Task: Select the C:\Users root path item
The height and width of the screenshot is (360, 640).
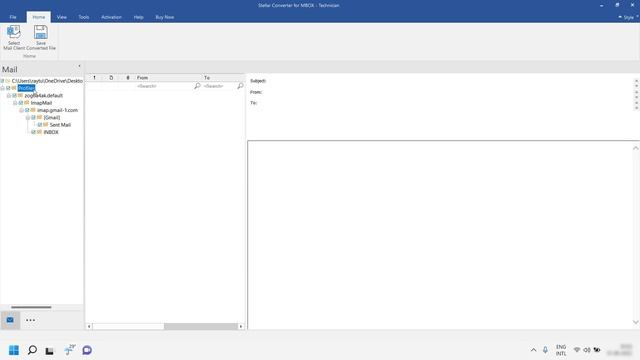Action: pos(47,81)
